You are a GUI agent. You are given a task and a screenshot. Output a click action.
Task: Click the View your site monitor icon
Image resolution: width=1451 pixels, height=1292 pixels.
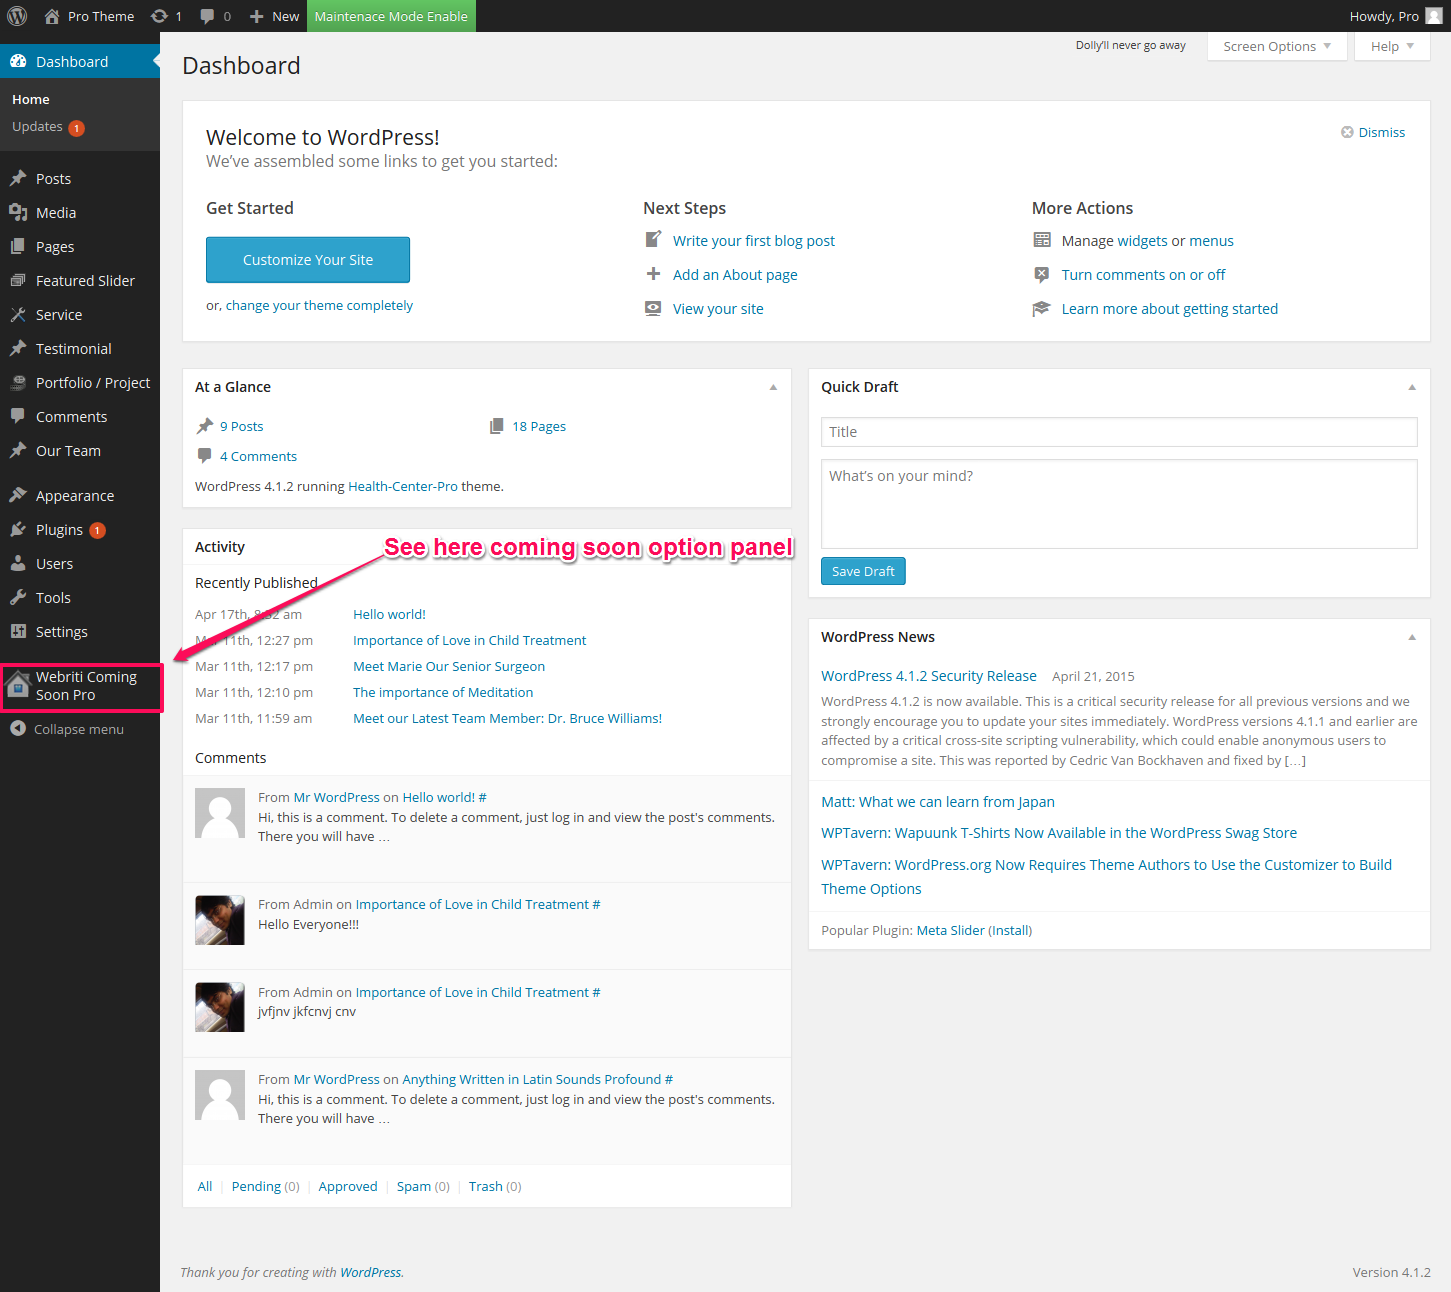click(653, 308)
